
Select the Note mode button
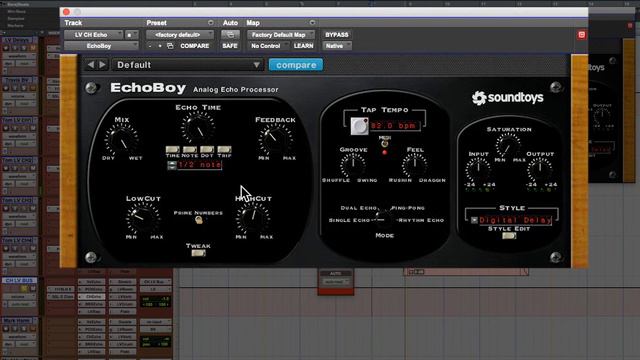click(189, 149)
